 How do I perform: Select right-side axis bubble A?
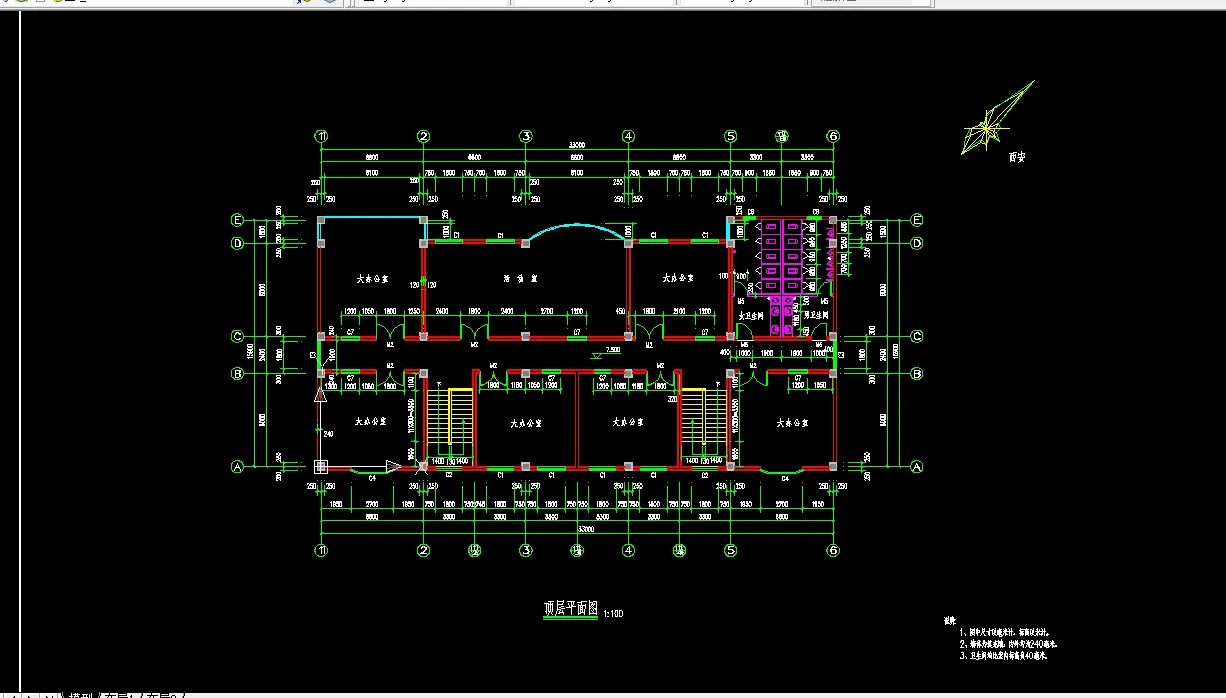pyautogui.click(x=916, y=466)
